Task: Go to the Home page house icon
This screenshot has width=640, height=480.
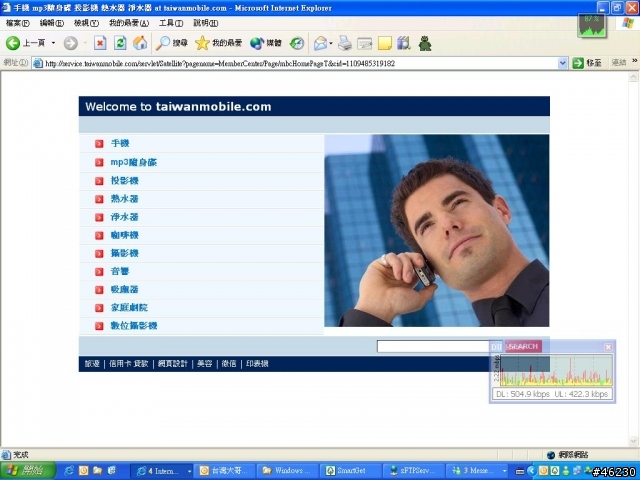Action: coord(140,43)
